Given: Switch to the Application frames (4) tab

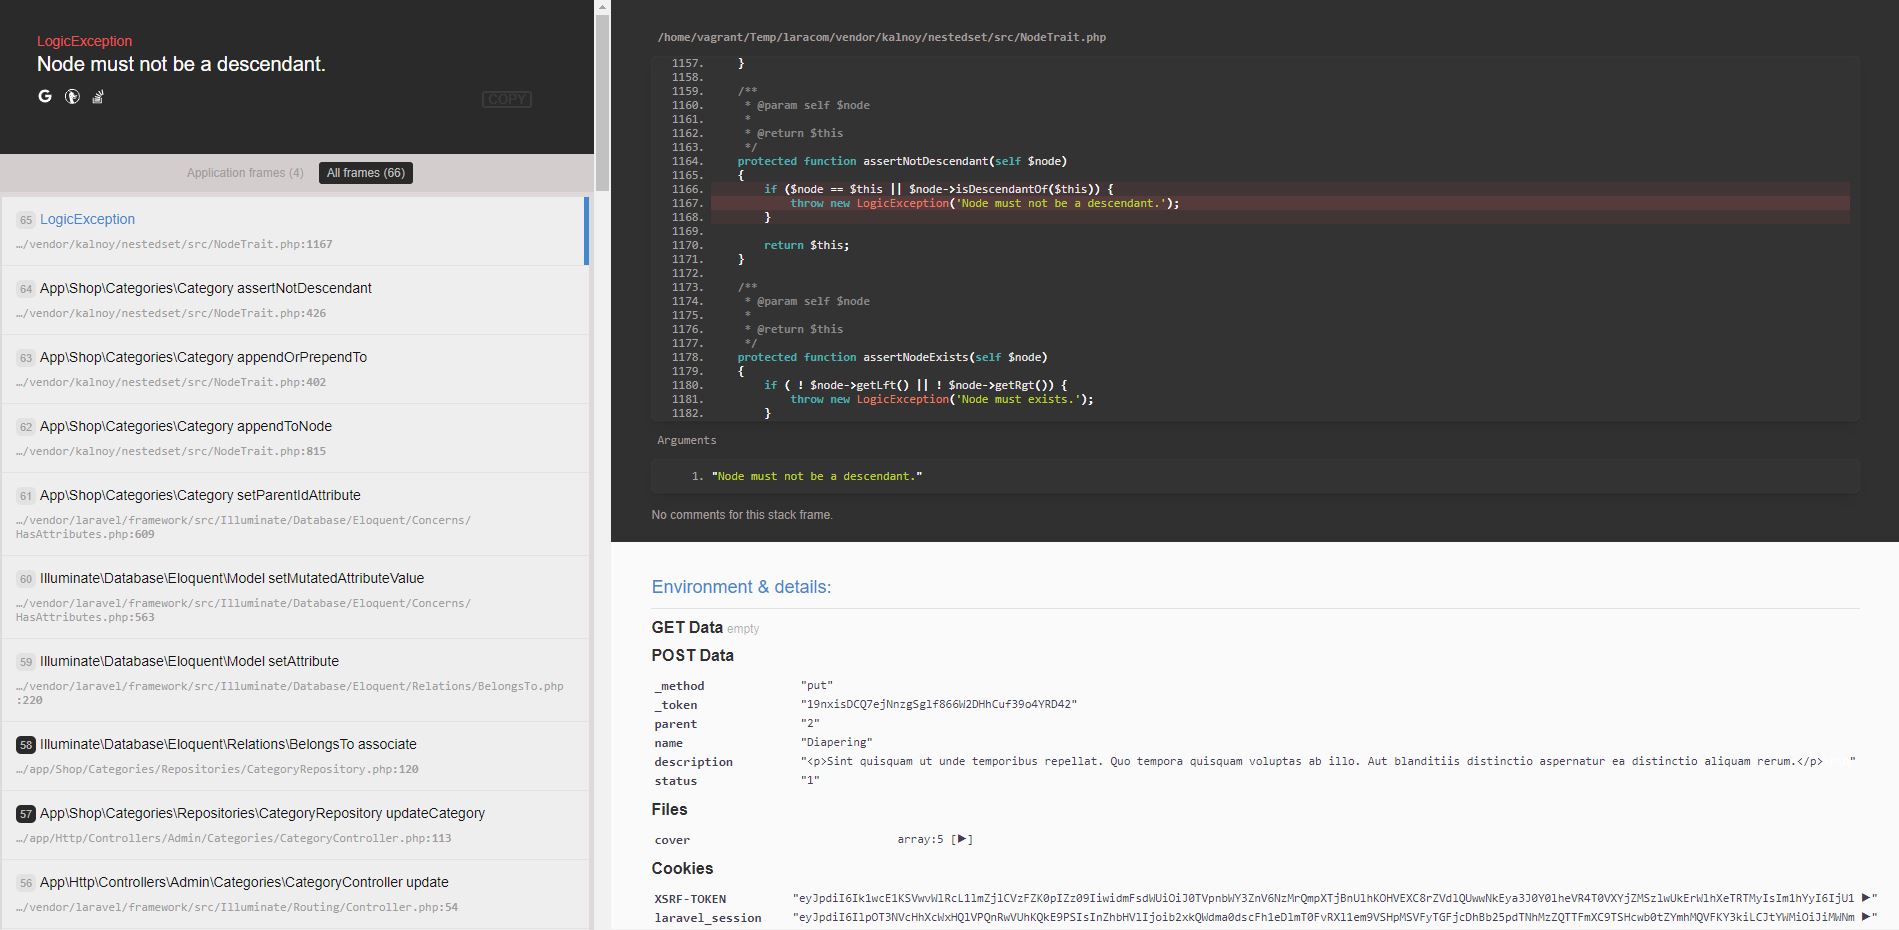Looking at the screenshot, I should 244,172.
